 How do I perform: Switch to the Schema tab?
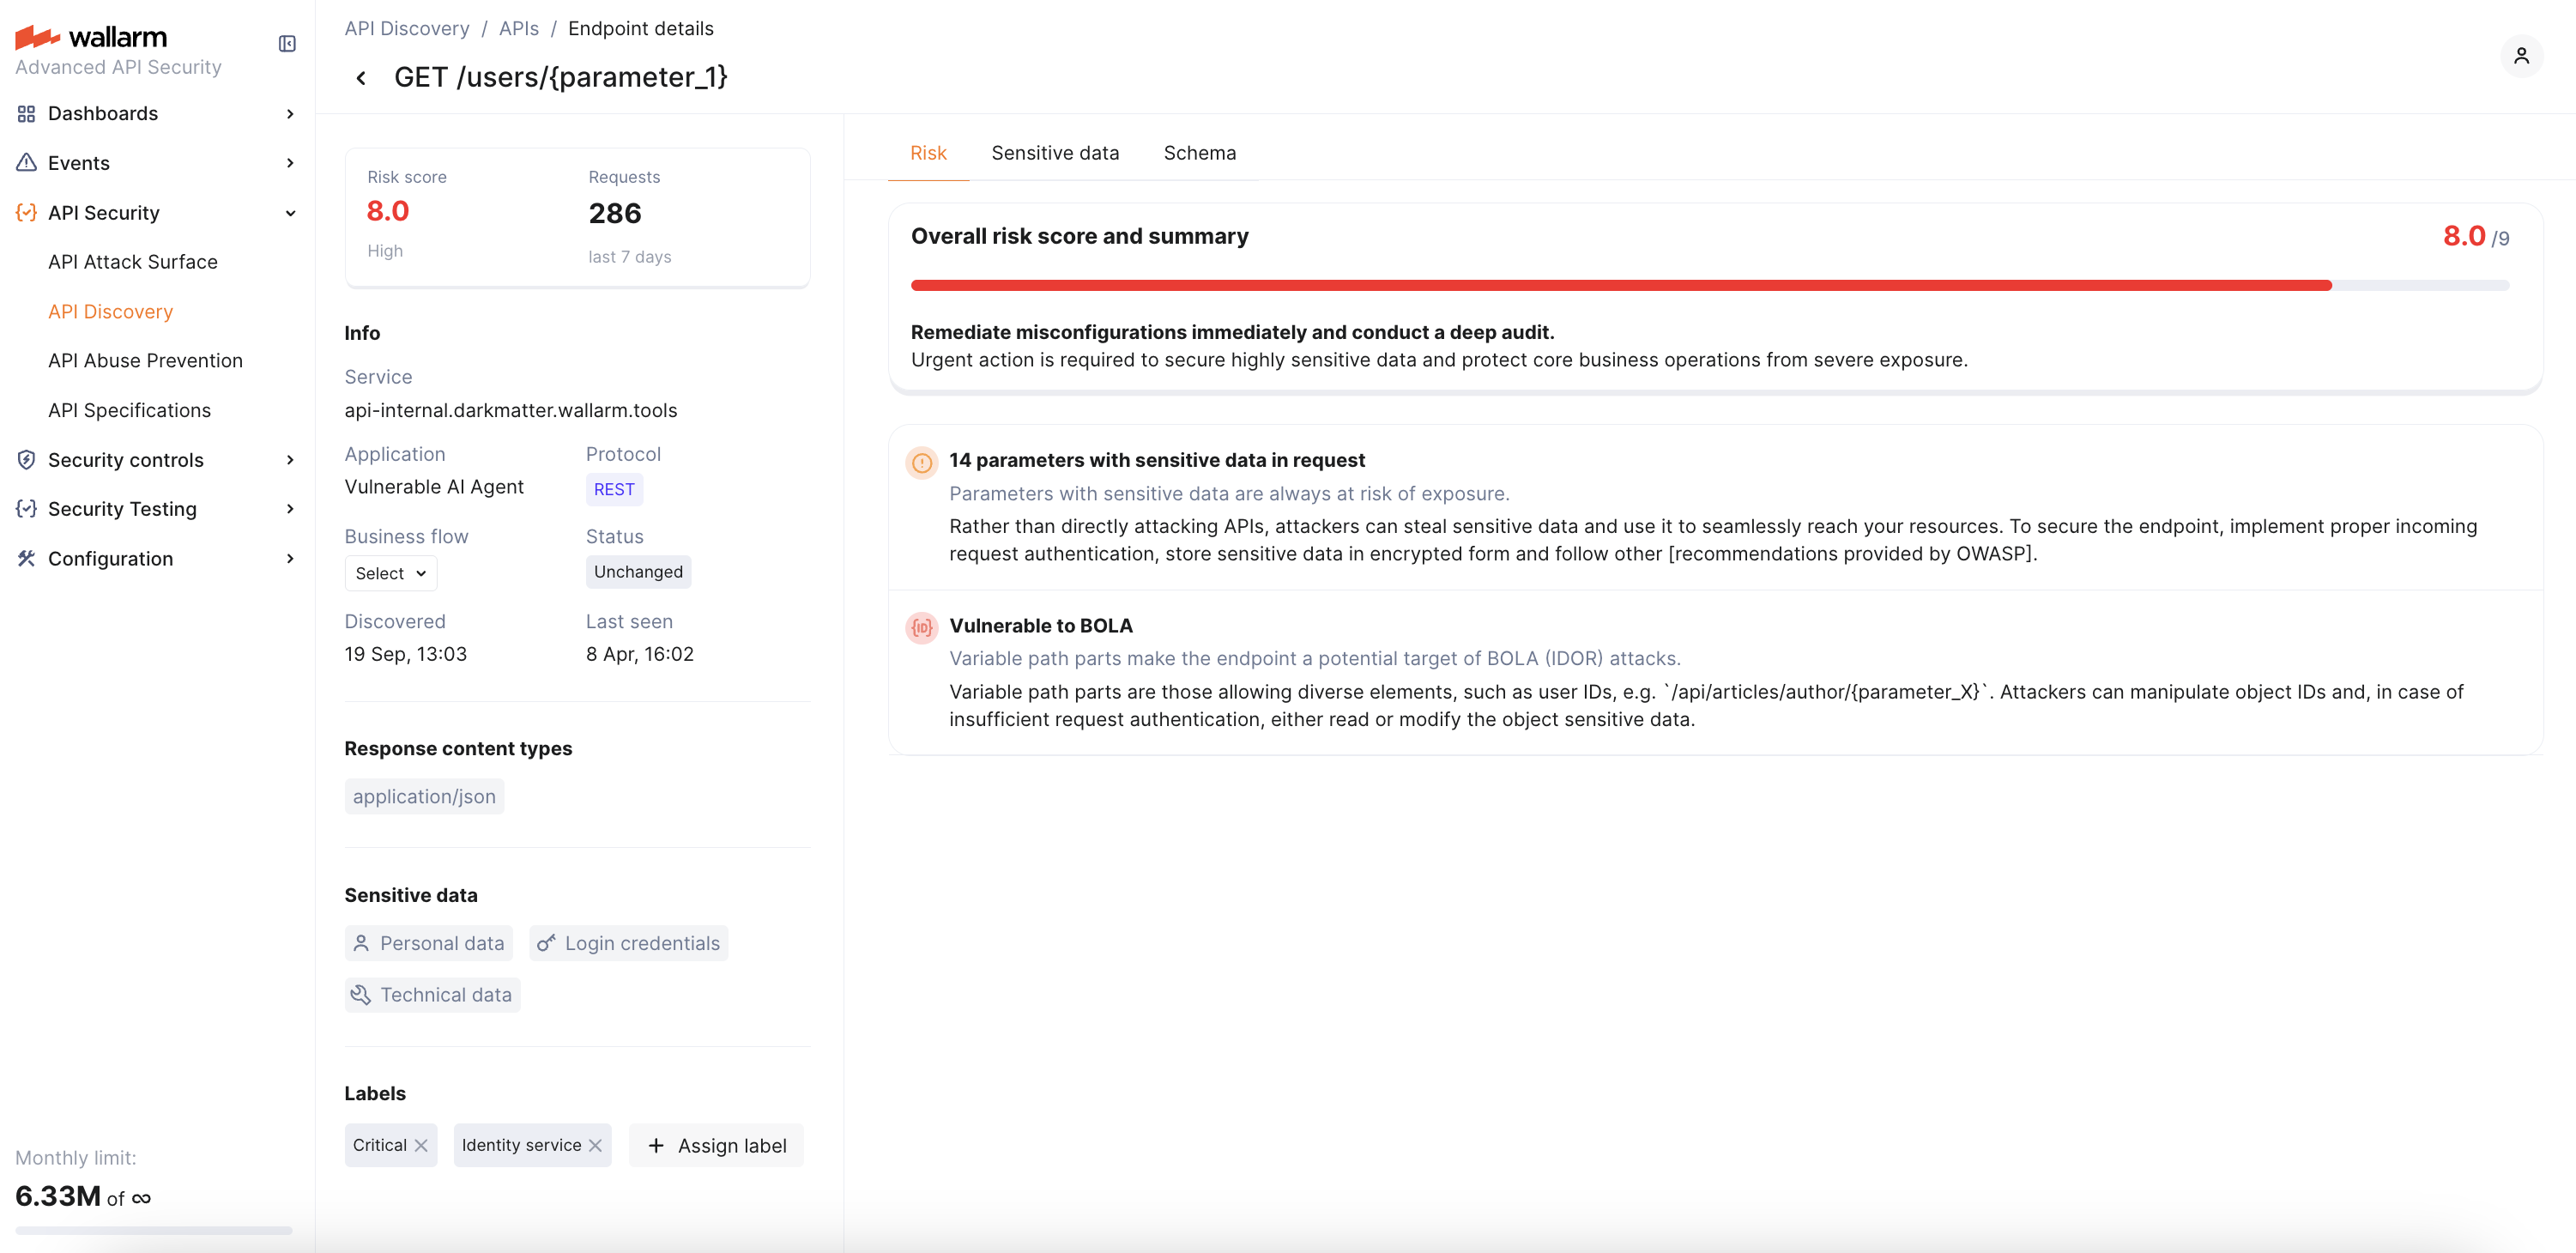tap(1199, 152)
